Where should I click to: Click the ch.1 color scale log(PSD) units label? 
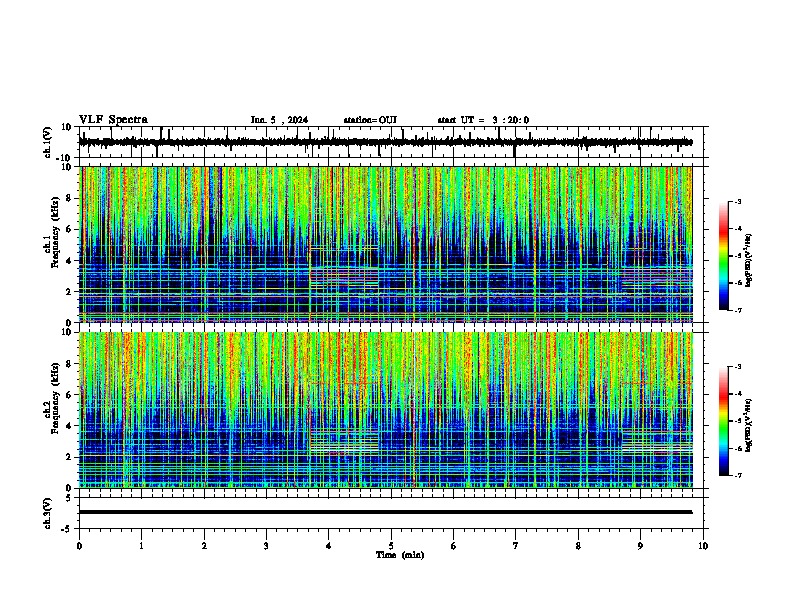[749, 260]
